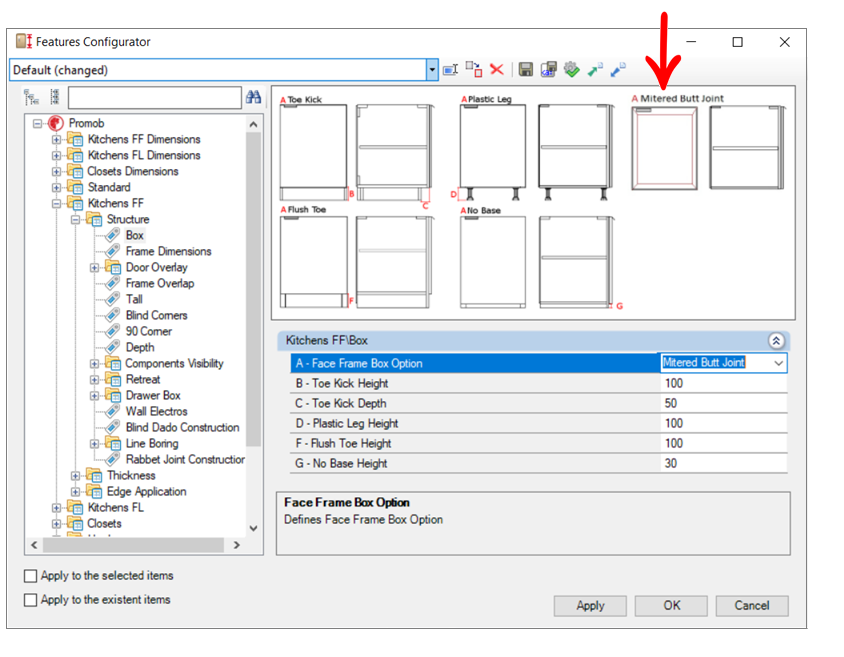Enable Apply to the selected items
The height and width of the screenshot is (657, 844).
click(x=31, y=576)
